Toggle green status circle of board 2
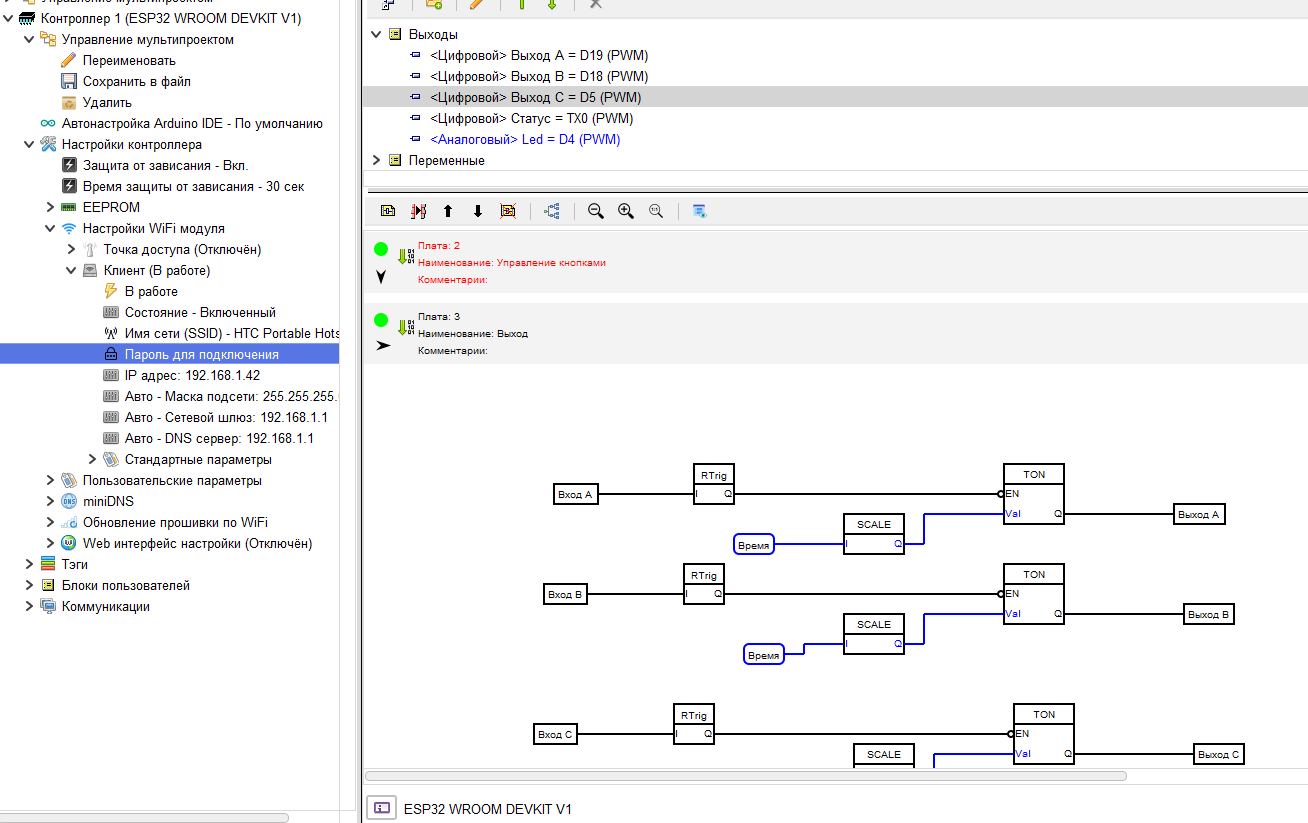Image resolution: width=1308 pixels, height=823 pixels. pos(381,249)
